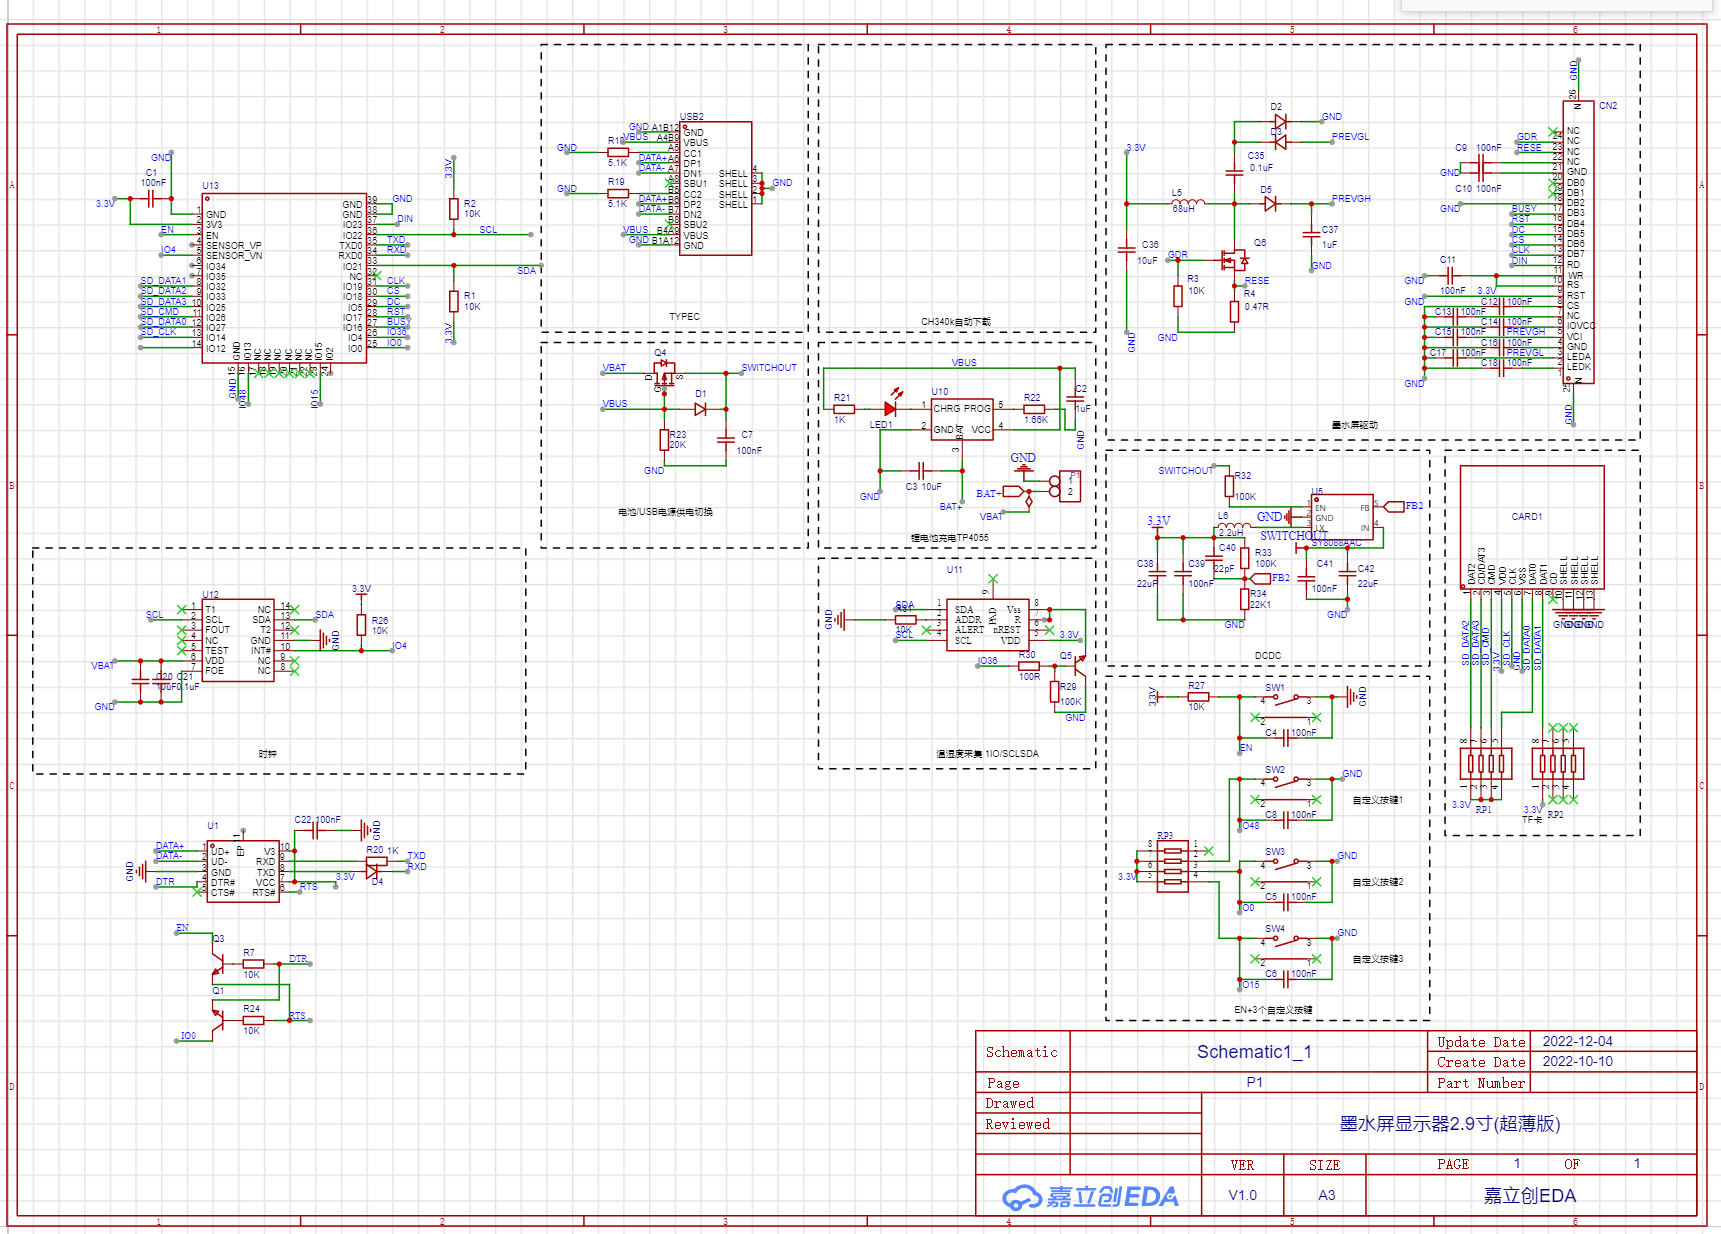The width and height of the screenshot is (1721, 1234).
Task: Click the L5 68uH inductor
Action: point(1188,203)
